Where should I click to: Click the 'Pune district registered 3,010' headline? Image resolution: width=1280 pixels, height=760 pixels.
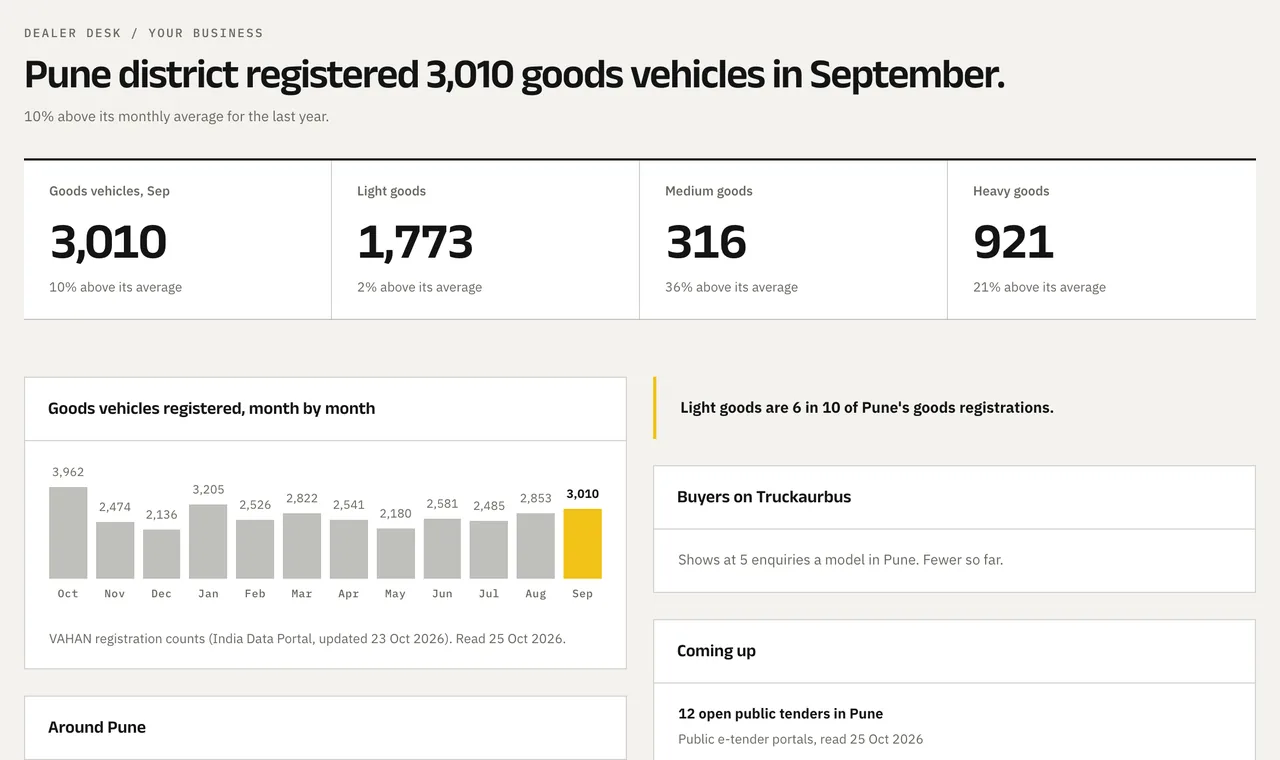514,75
